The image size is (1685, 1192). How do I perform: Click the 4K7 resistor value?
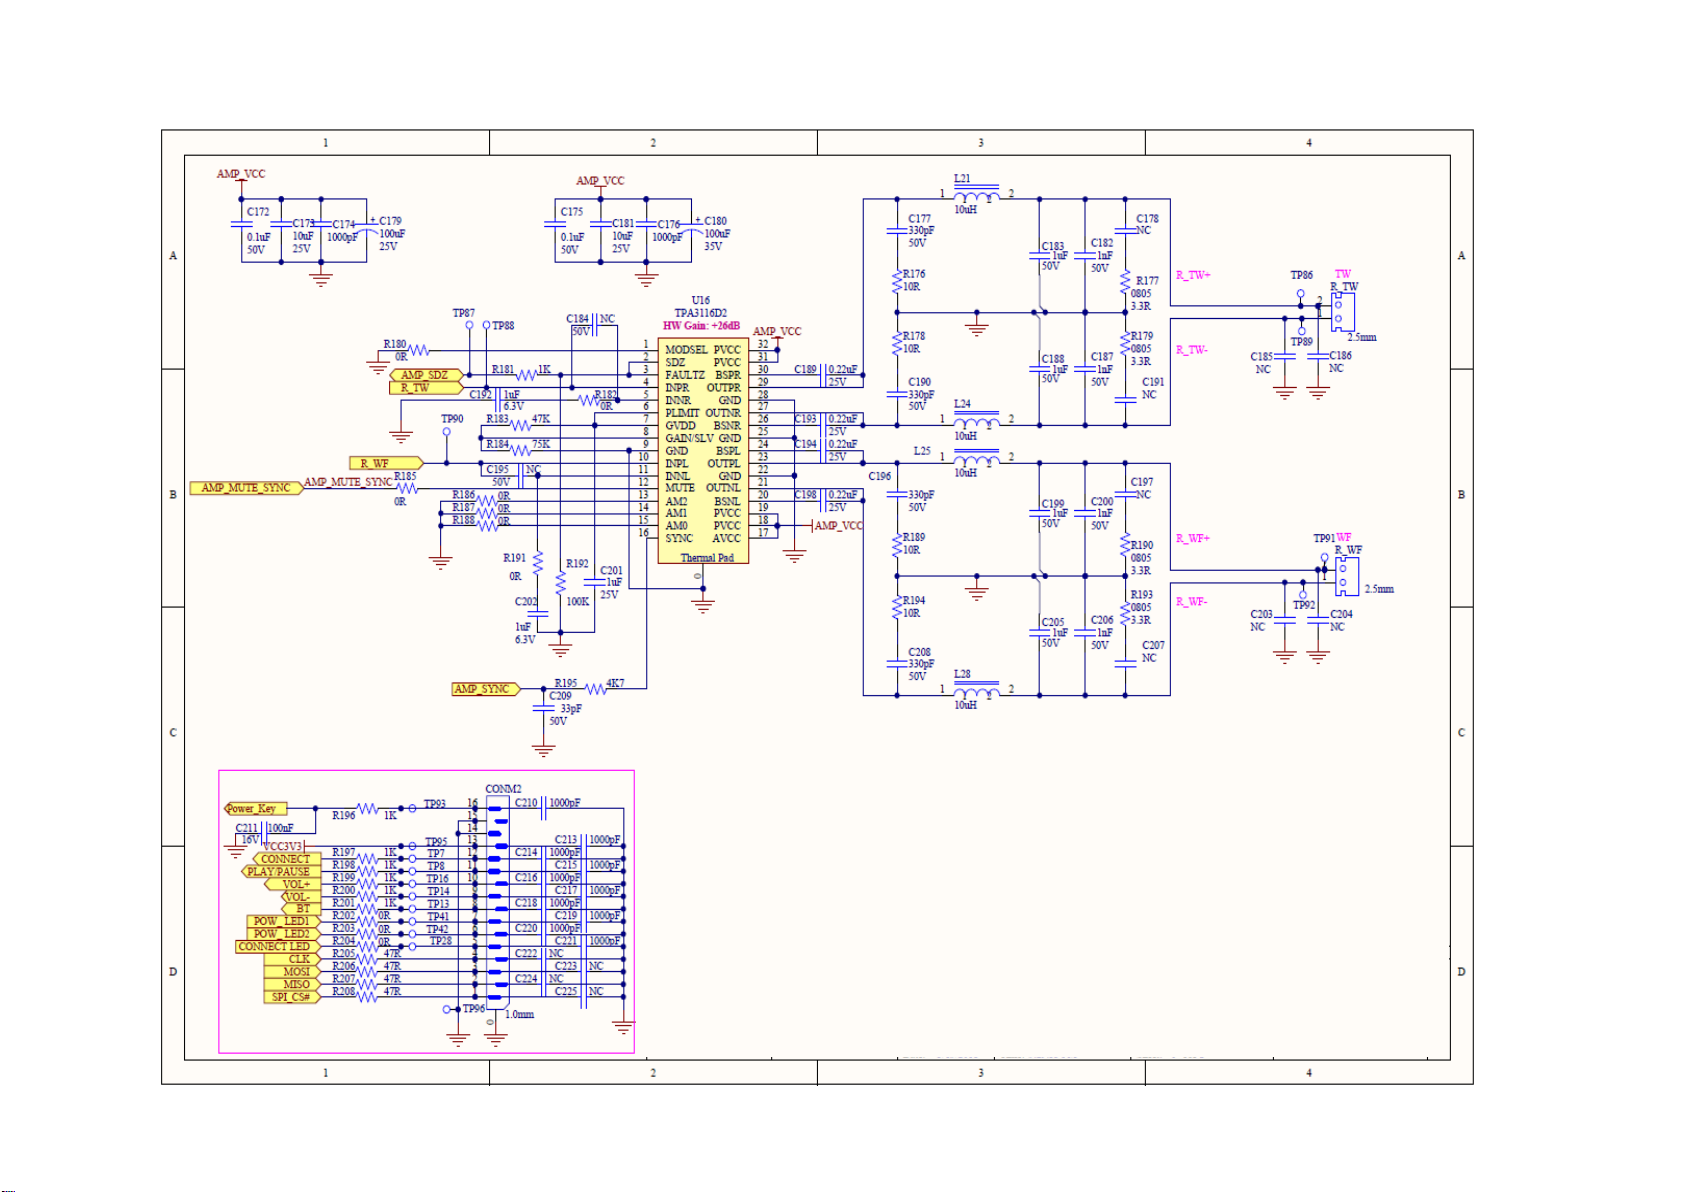(x=615, y=683)
